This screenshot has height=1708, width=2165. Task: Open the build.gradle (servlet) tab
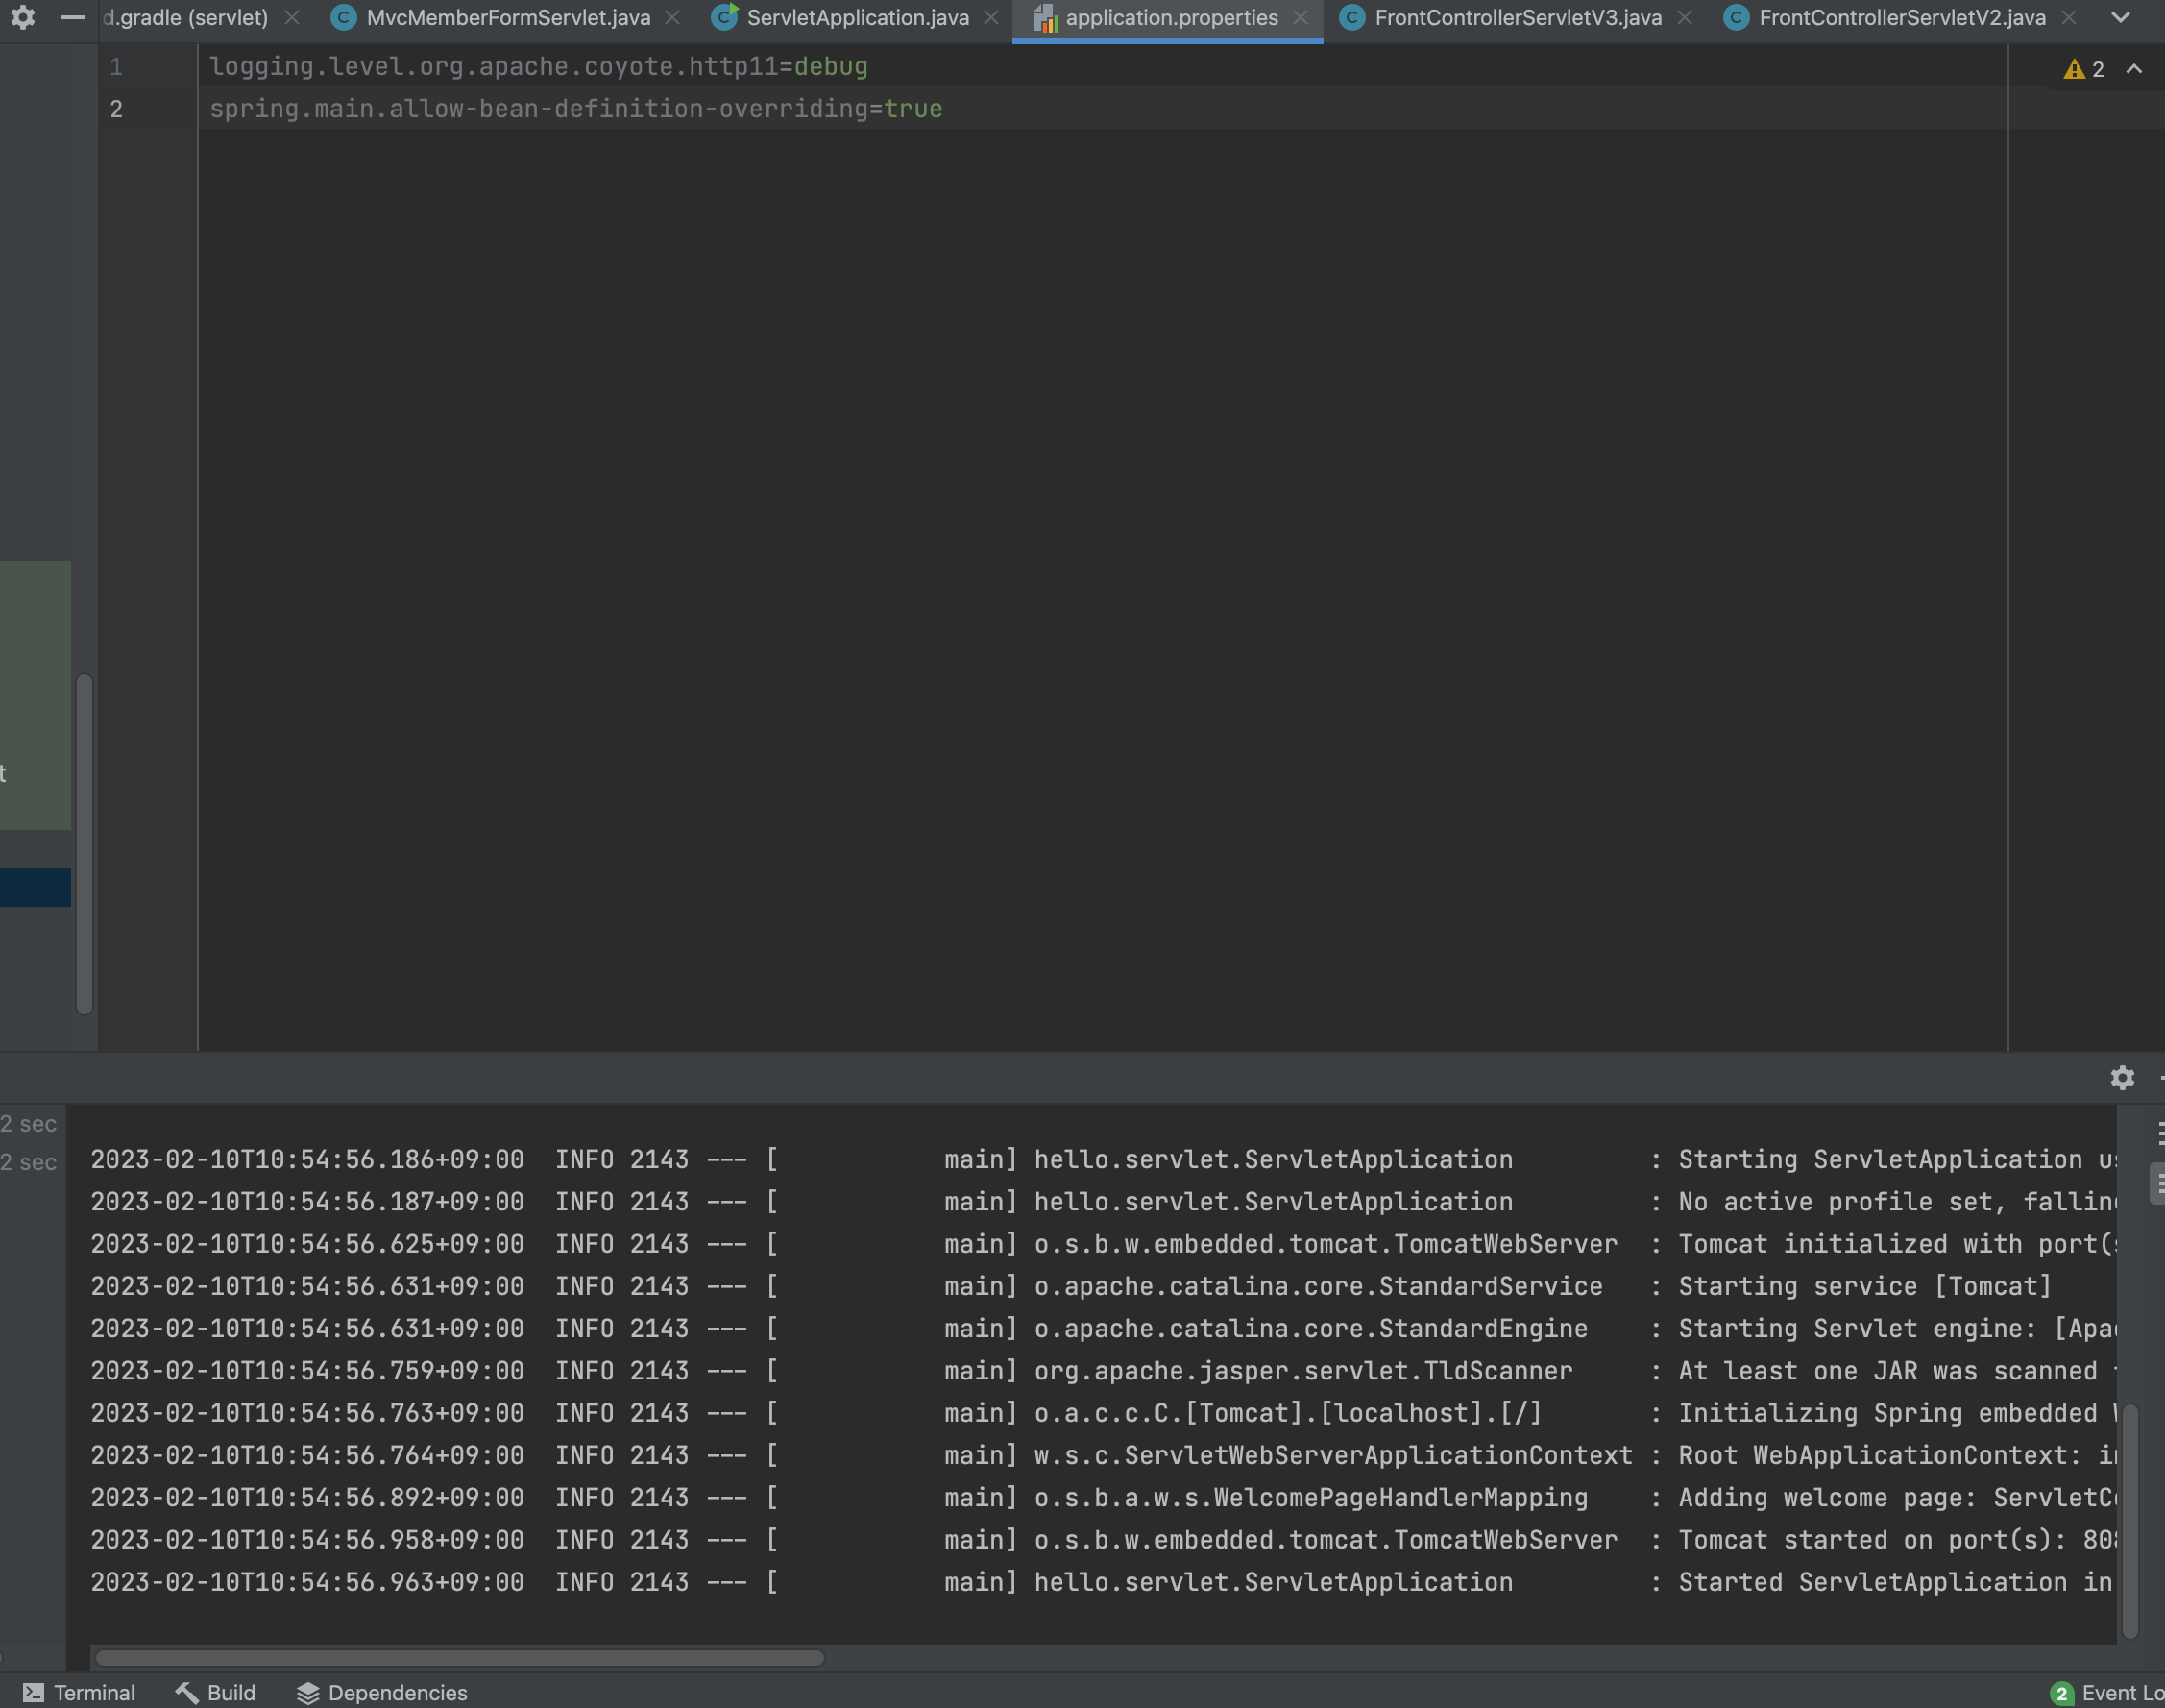click(x=186, y=18)
